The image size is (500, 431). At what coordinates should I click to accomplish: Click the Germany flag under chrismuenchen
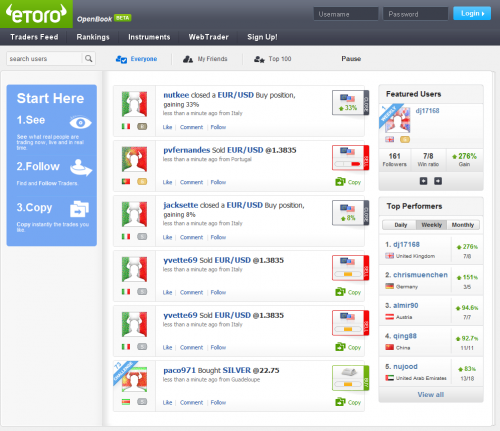(x=389, y=286)
